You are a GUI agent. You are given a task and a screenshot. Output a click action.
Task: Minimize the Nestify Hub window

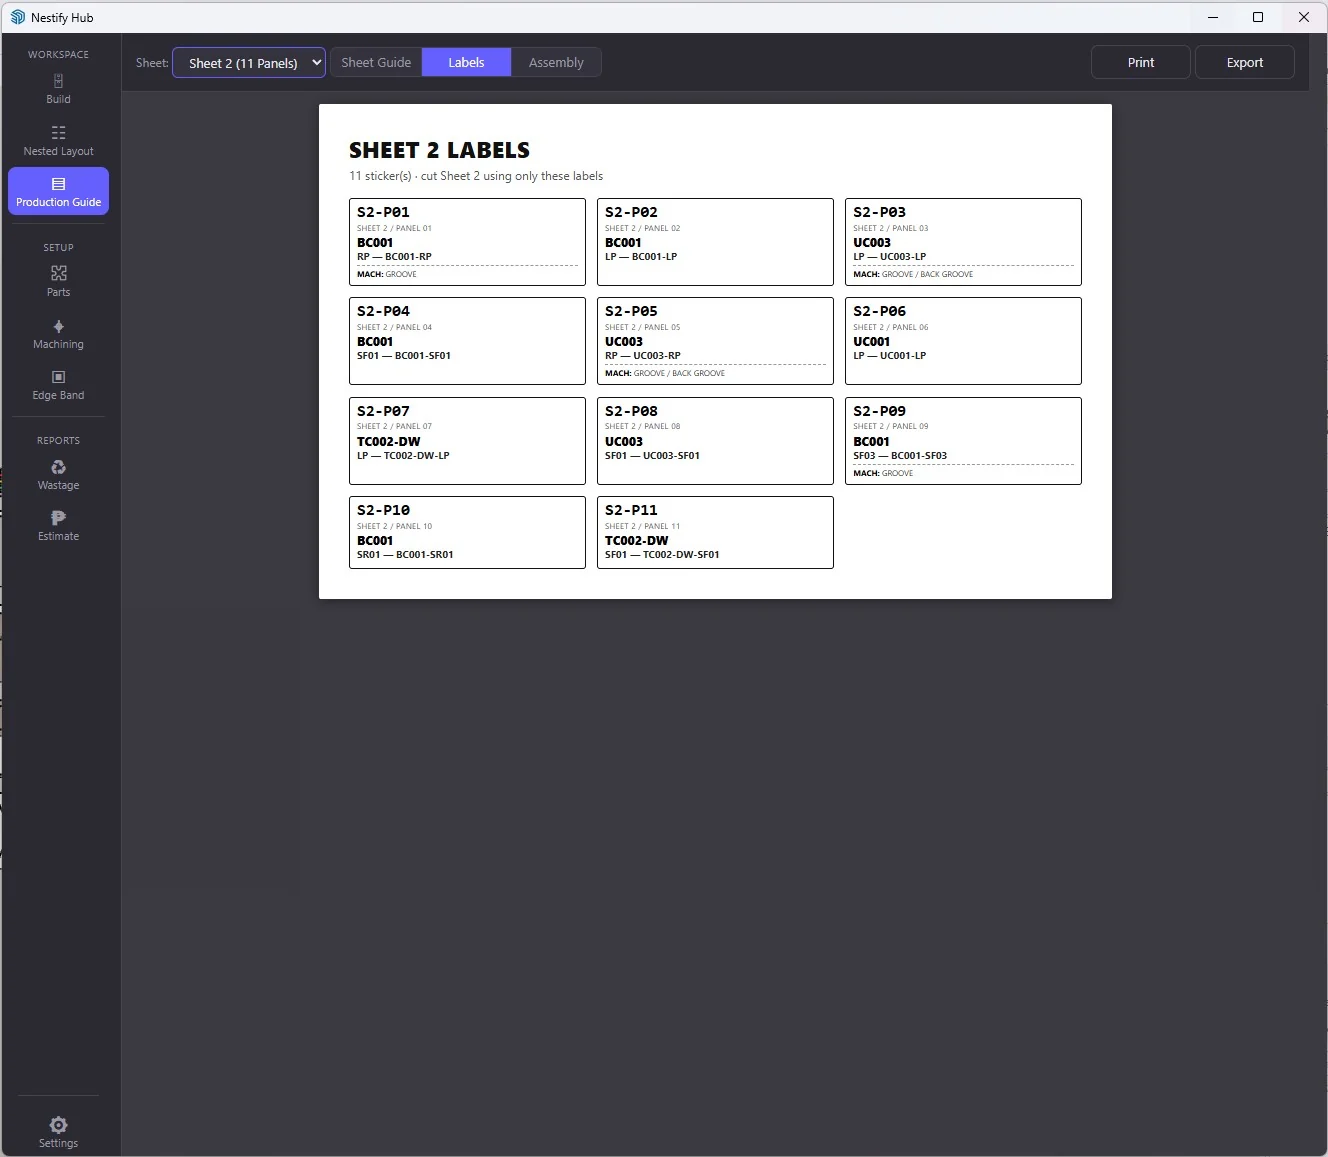coord(1213,17)
